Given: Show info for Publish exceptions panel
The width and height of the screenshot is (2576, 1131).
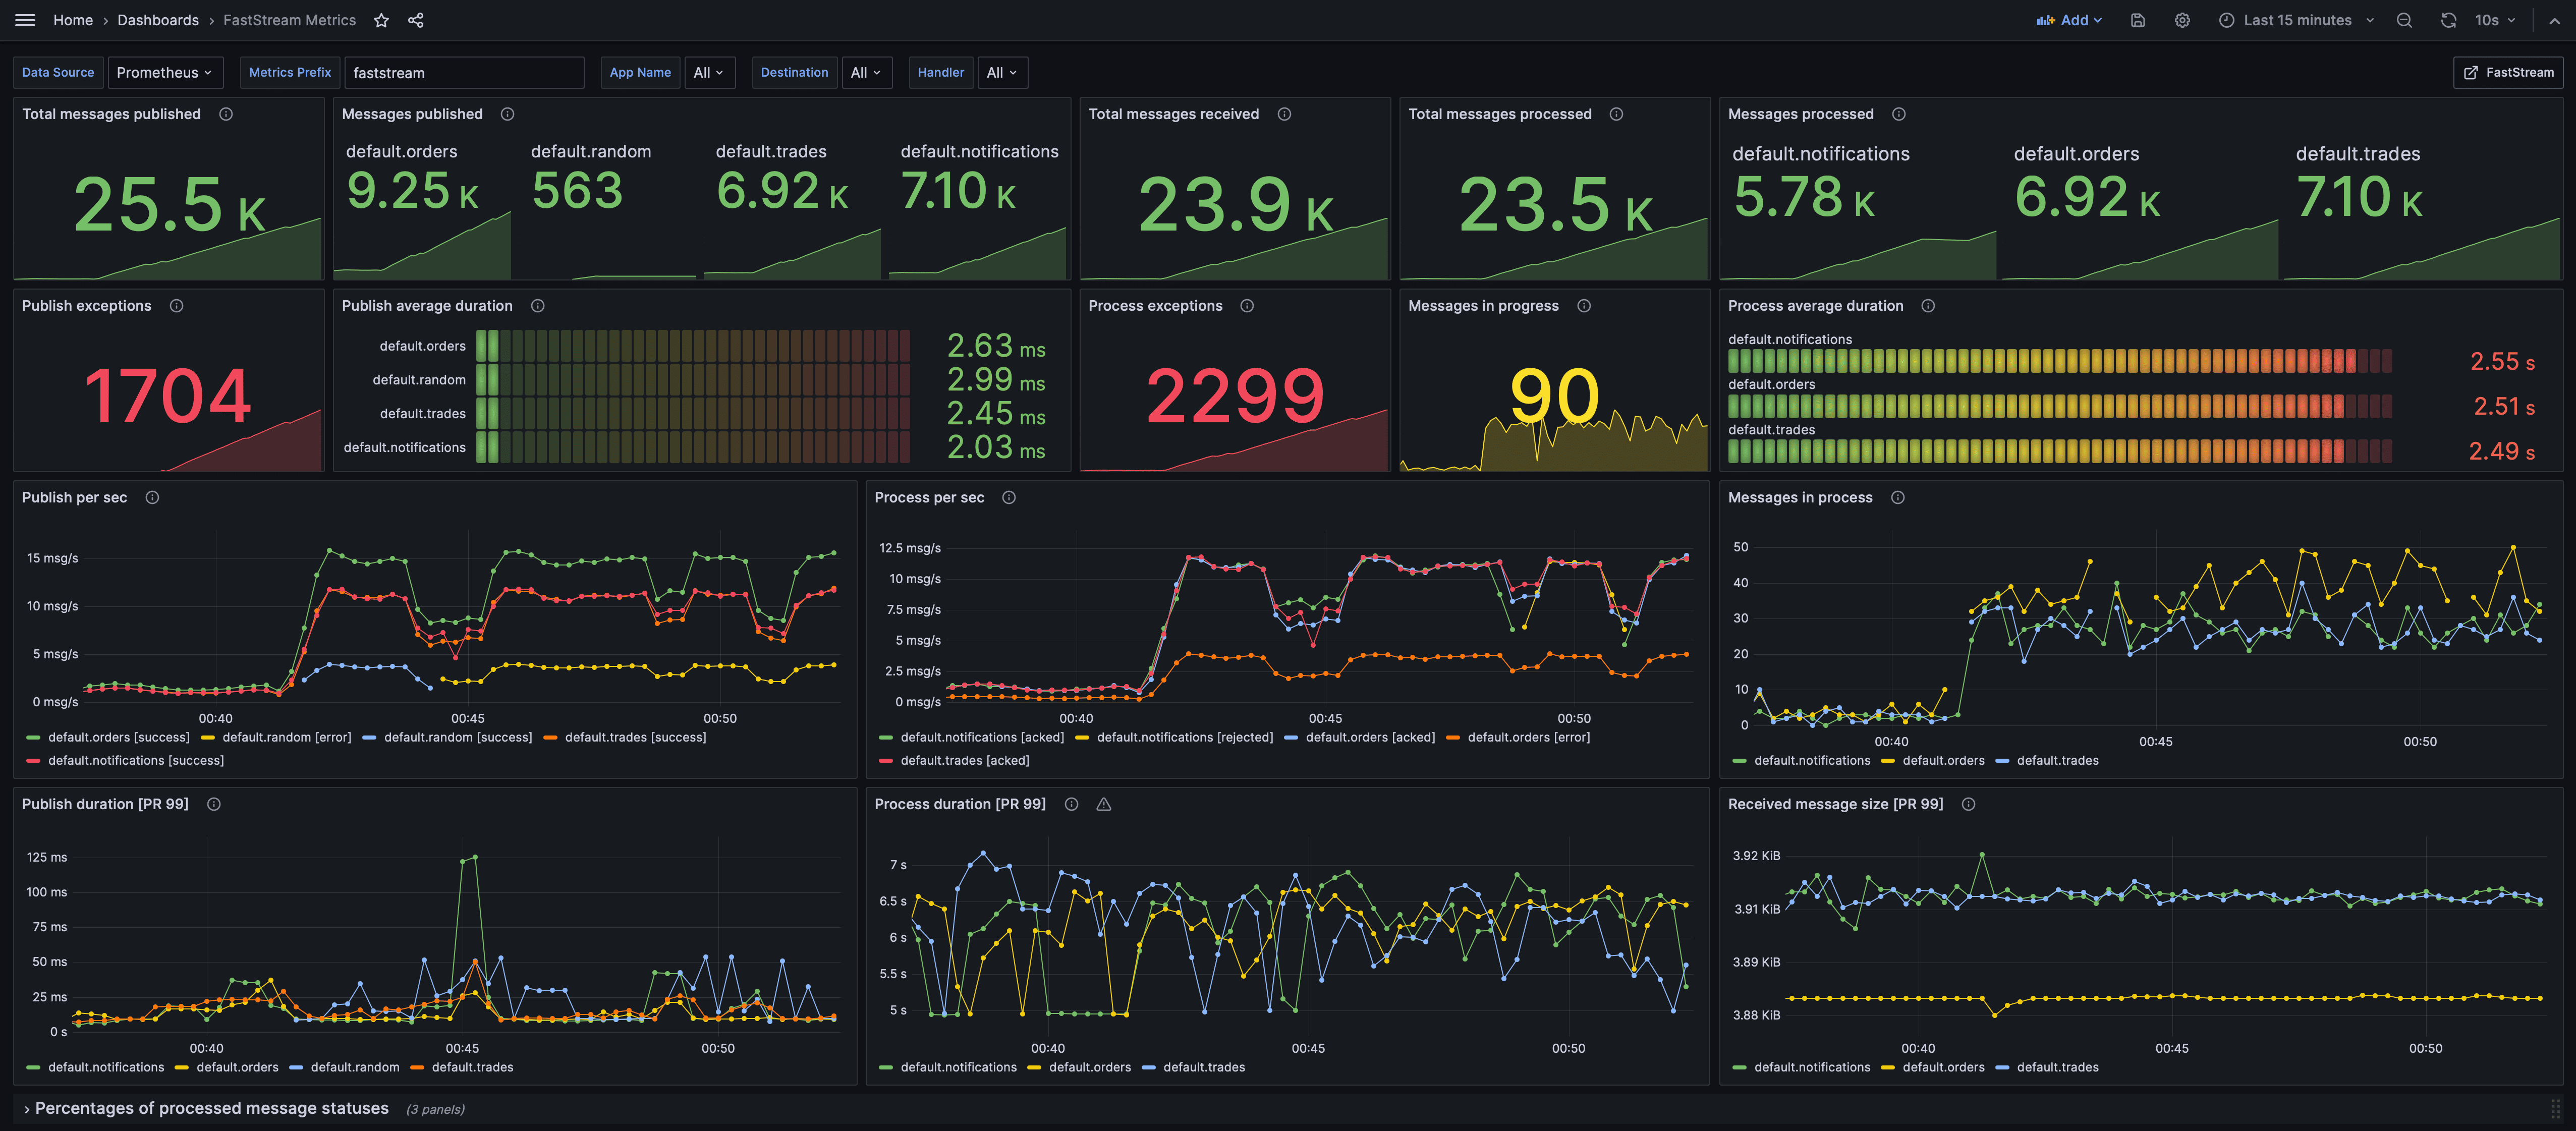Looking at the screenshot, I should [x=177, y=306].
